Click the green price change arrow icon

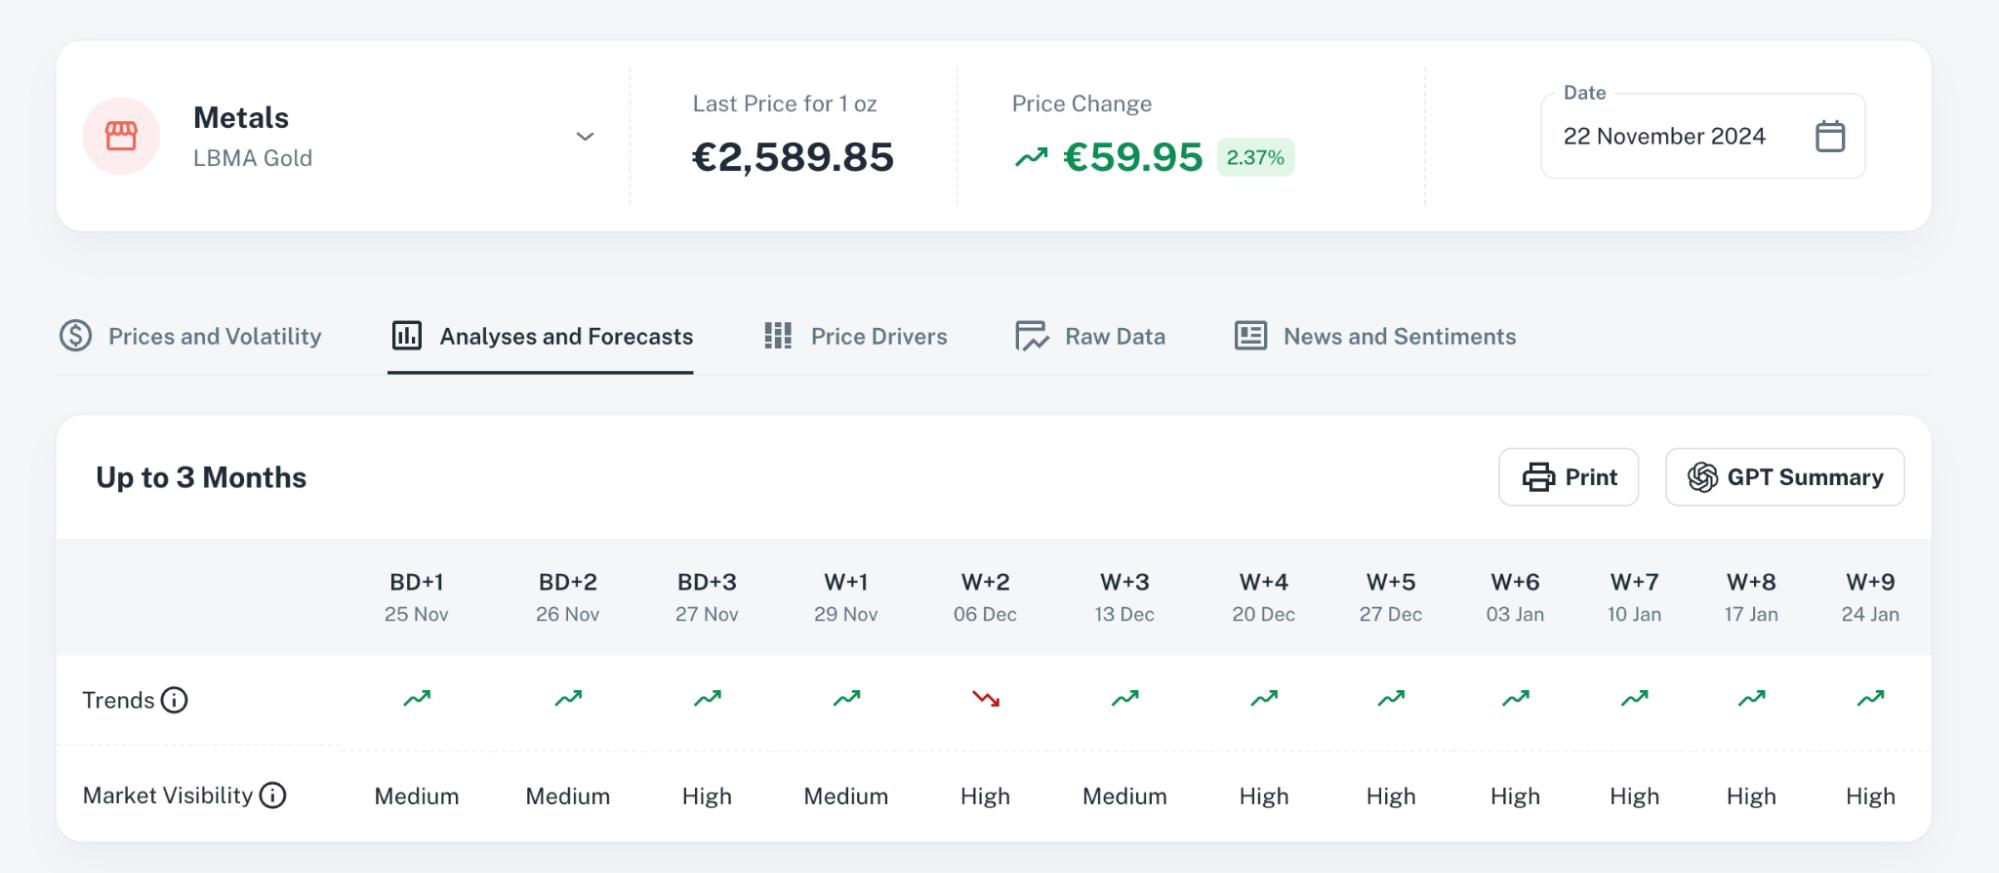[1031, 157]
